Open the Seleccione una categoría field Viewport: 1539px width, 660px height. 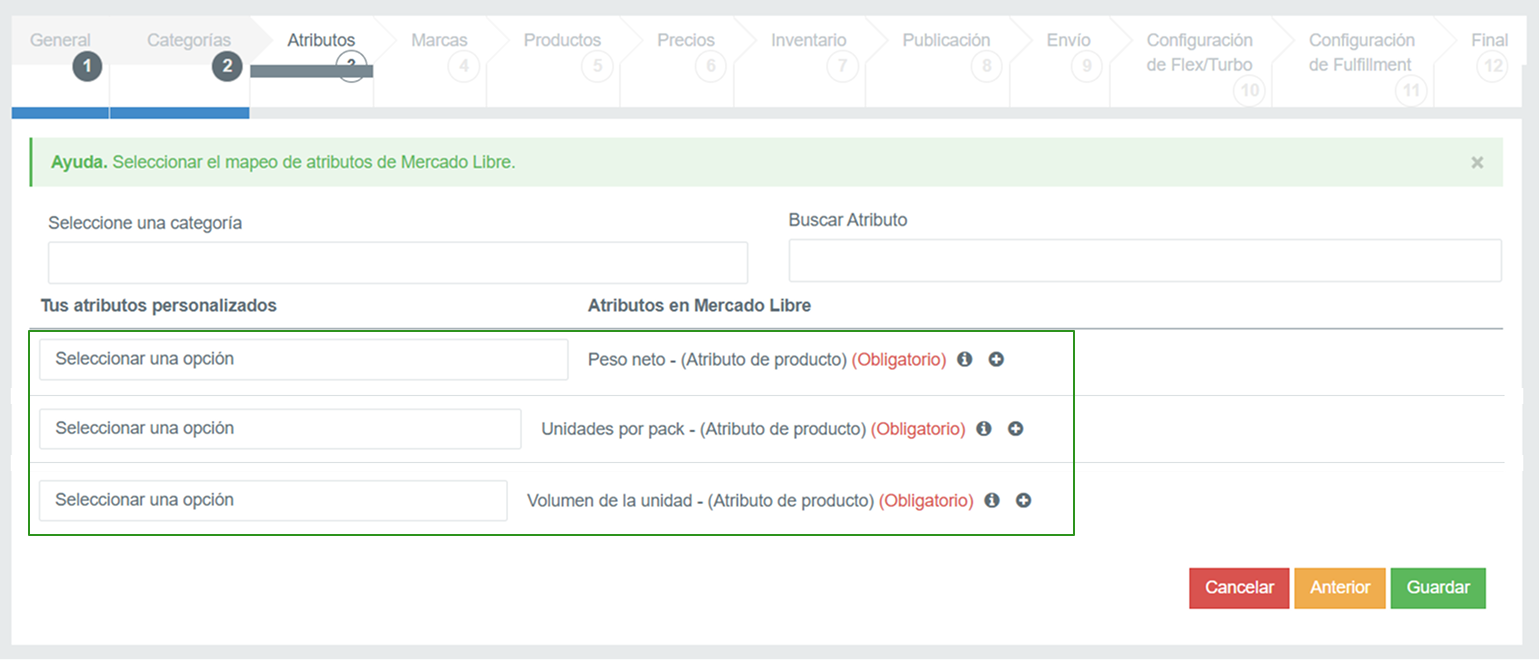397,262
